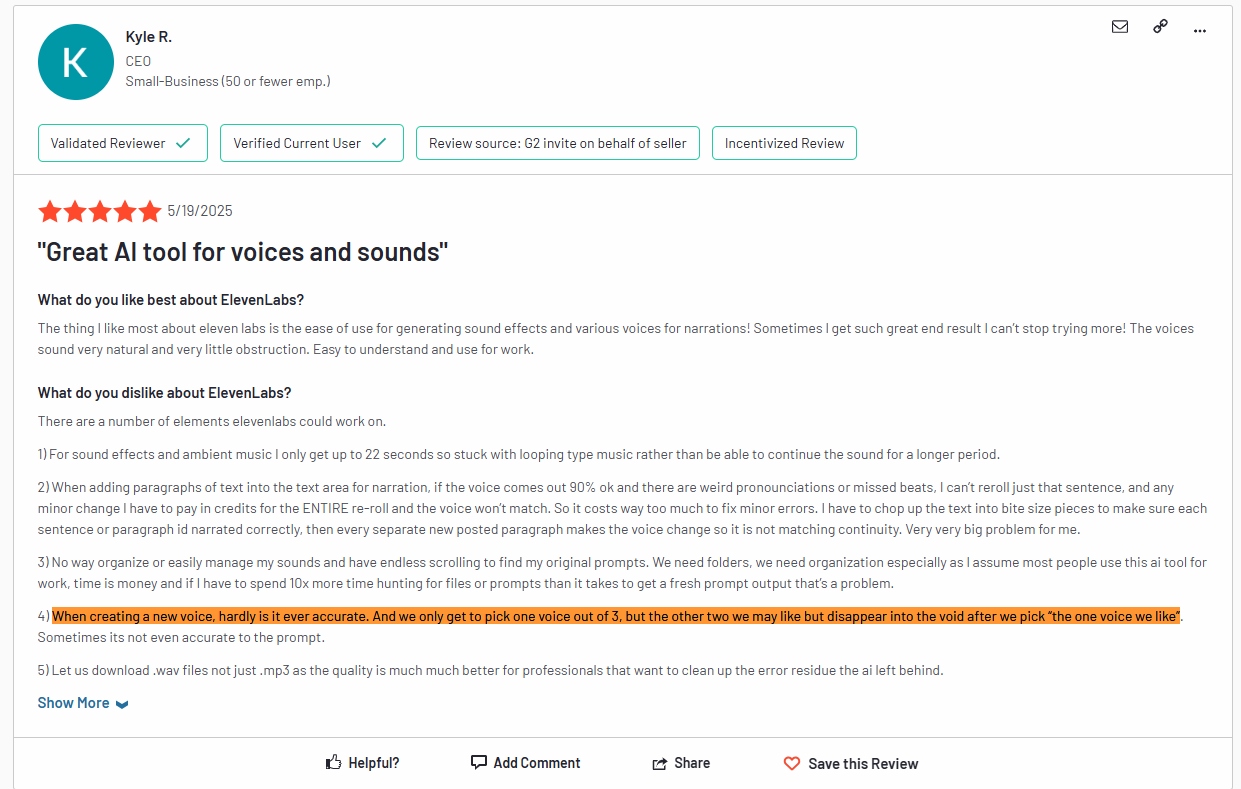Click "What do you dislike about ElevenLabs?" heading
1241x789 pixels.
(x=164, y=392)
